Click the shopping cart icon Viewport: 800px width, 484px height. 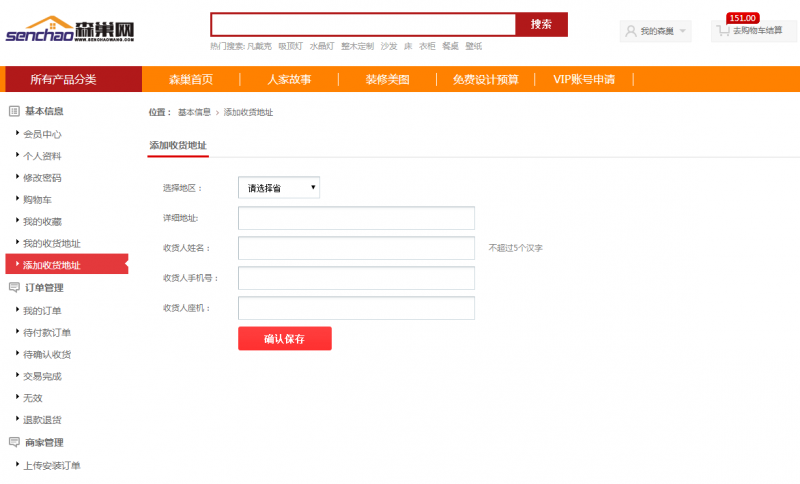pos(722,31)
